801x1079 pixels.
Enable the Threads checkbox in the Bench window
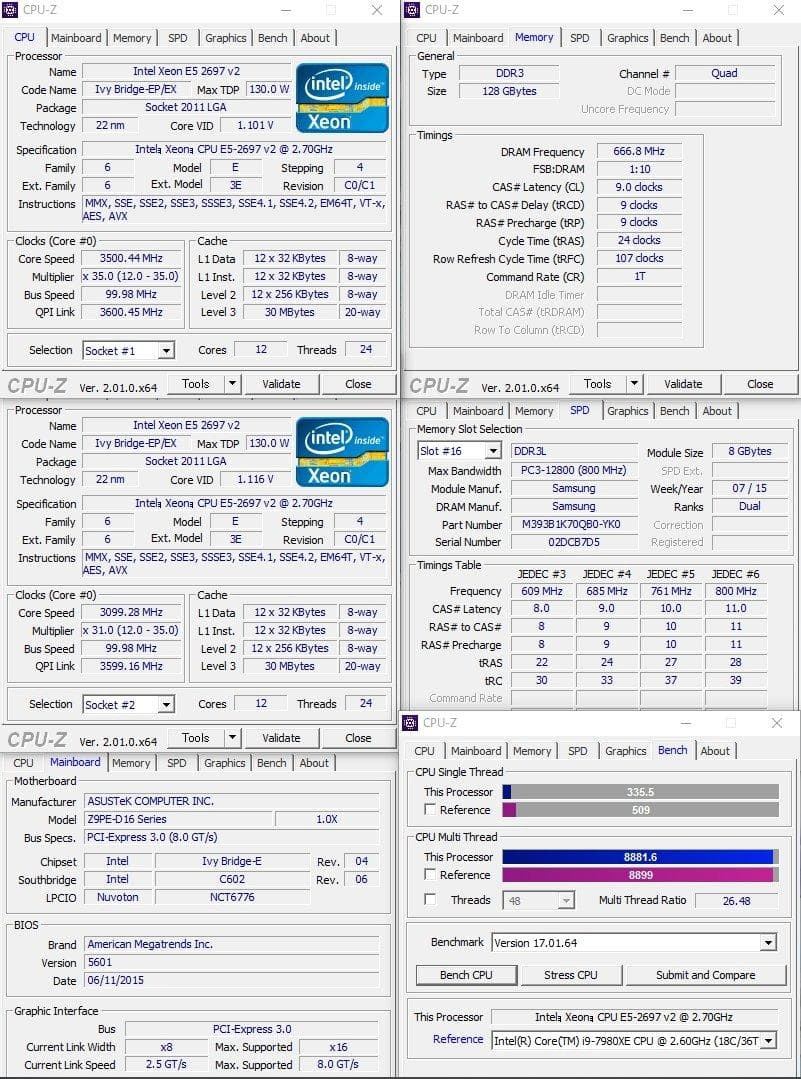pos(430,899)
